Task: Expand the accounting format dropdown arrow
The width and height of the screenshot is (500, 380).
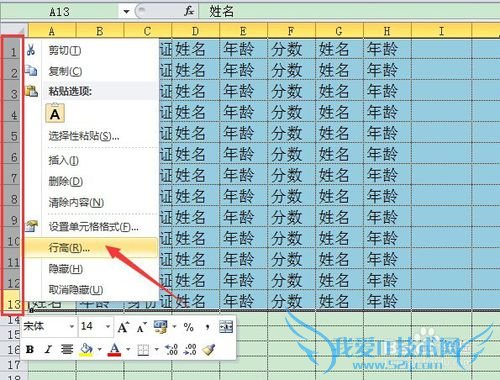Action: pos(174,327)
